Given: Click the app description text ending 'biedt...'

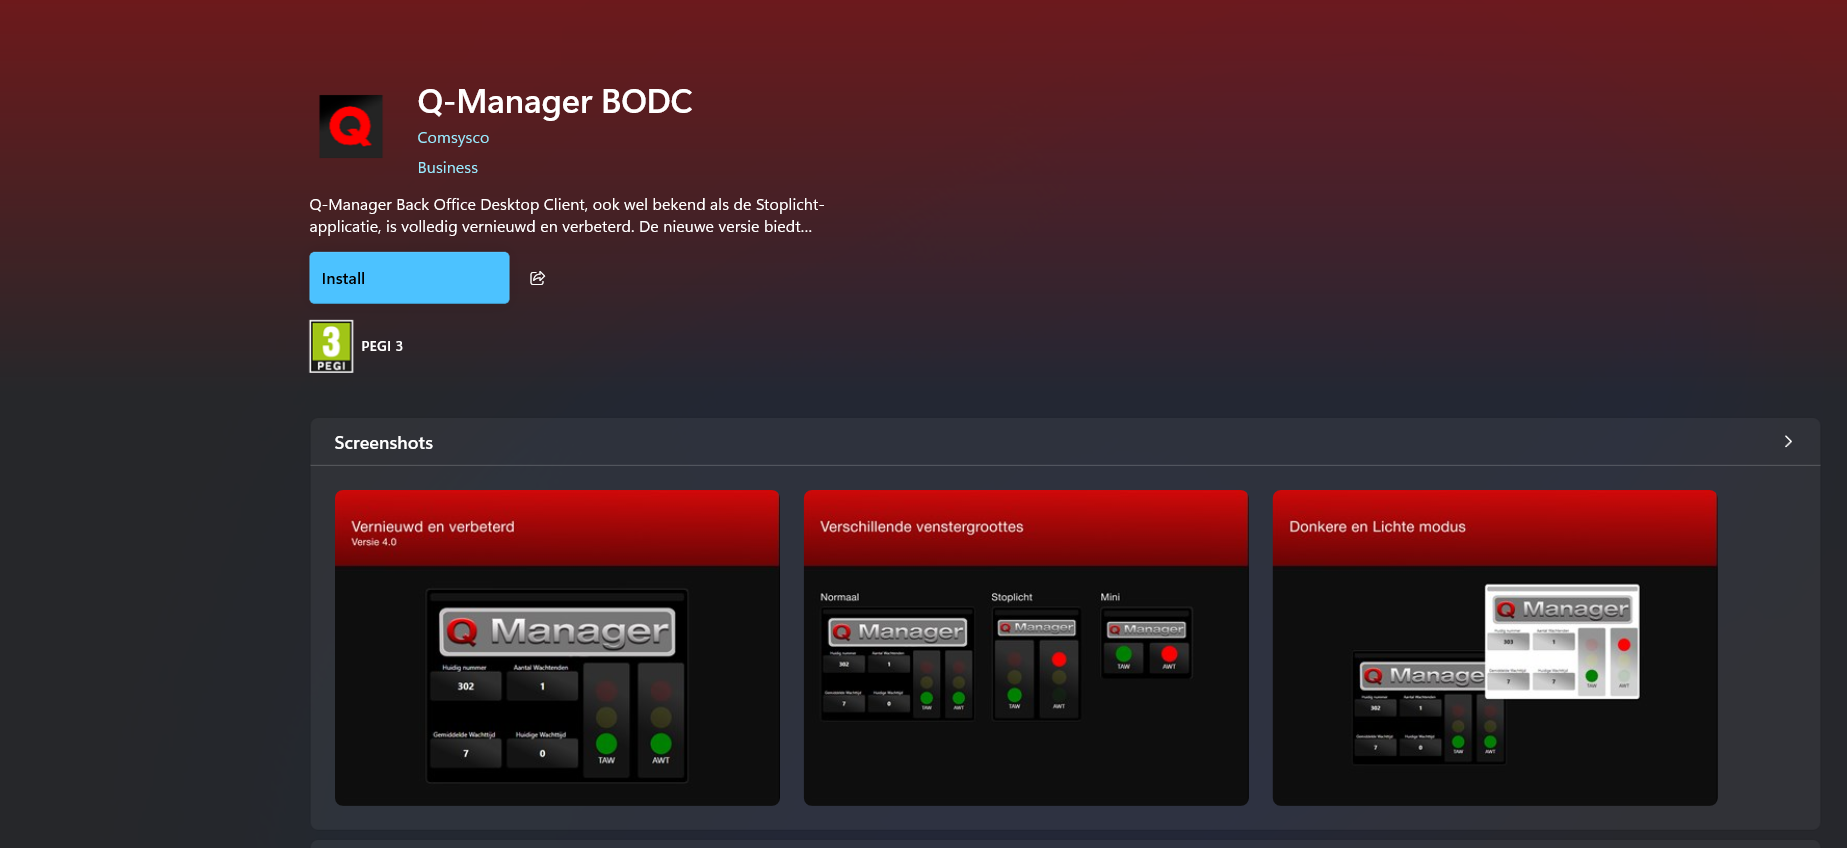Looking at the screenshot, I should click(567, 216).
